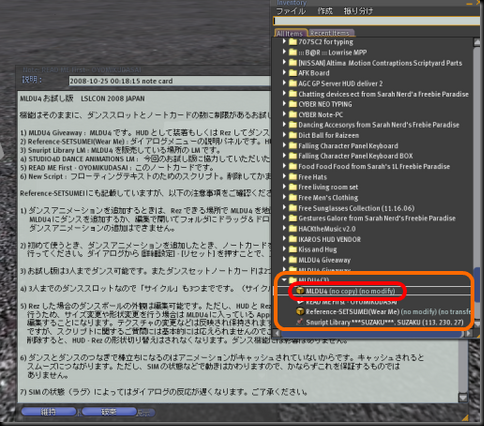Expand the [NISSAN] Altima Motion folder arrow
Screen dimensions: 484x426
pyautogui.click(x=284, y=62)
